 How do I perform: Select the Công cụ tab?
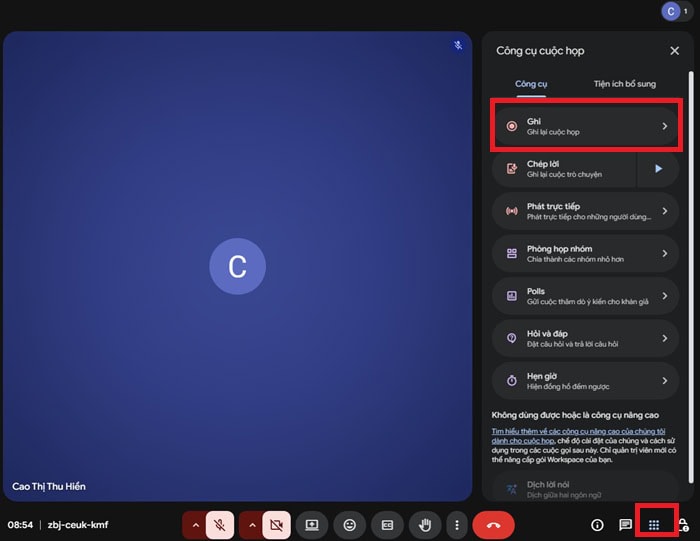(x=530, y=84)
